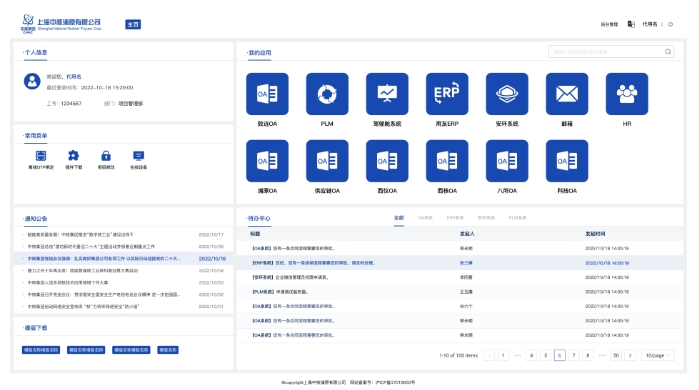699x390 pixels.
Task: Open the puzzle-piece plugin download icon
Action: click(x=73, y=156)
